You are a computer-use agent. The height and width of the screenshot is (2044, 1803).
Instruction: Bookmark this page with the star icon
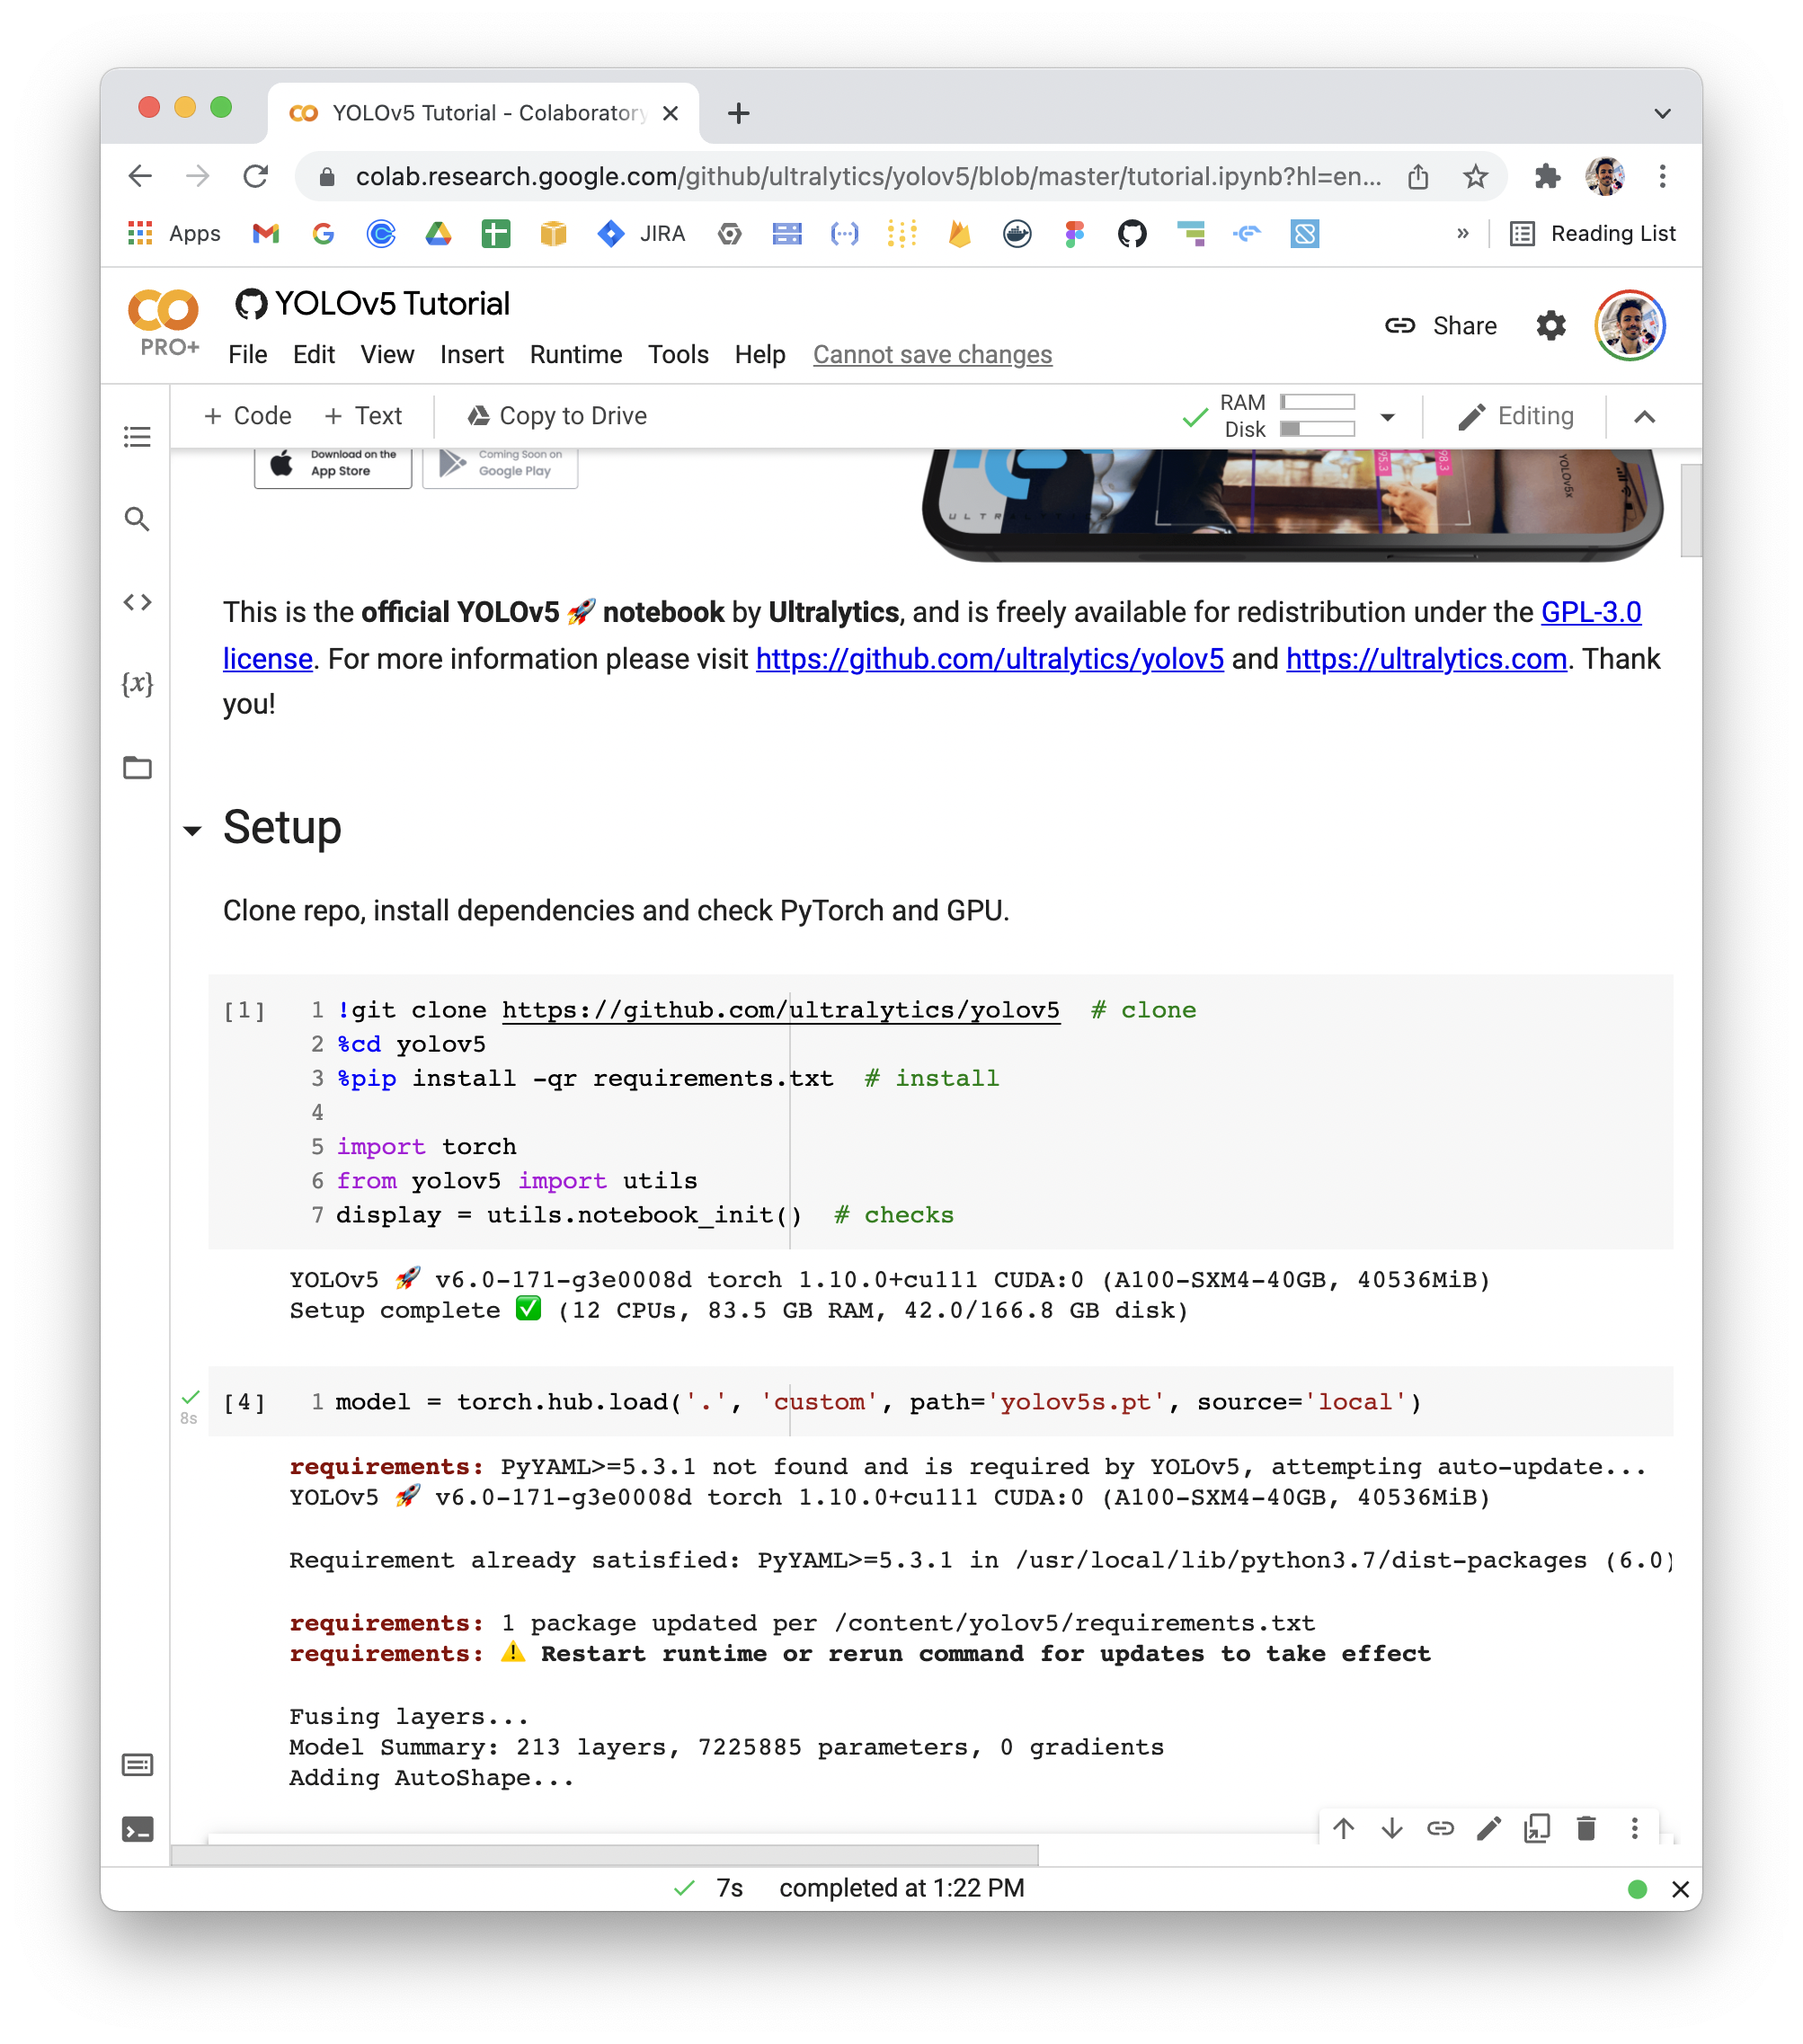[x=1475, y=176]
